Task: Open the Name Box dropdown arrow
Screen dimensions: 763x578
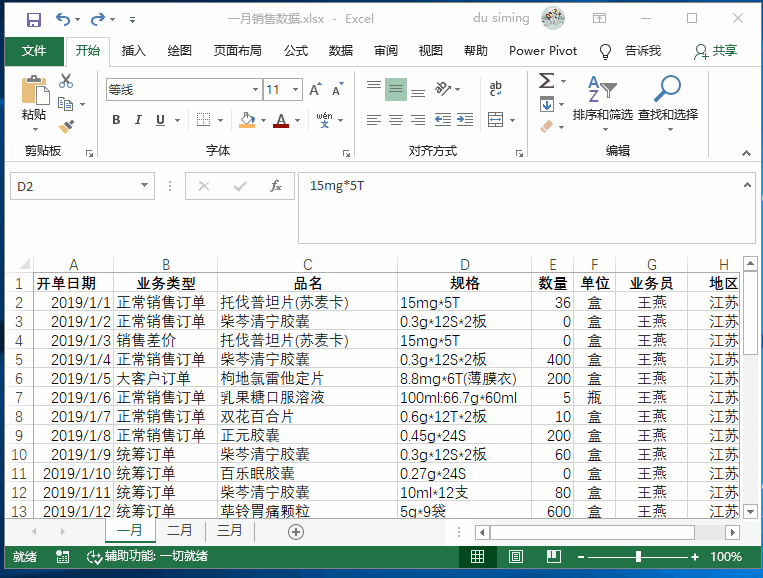Action: pos(145,186)
